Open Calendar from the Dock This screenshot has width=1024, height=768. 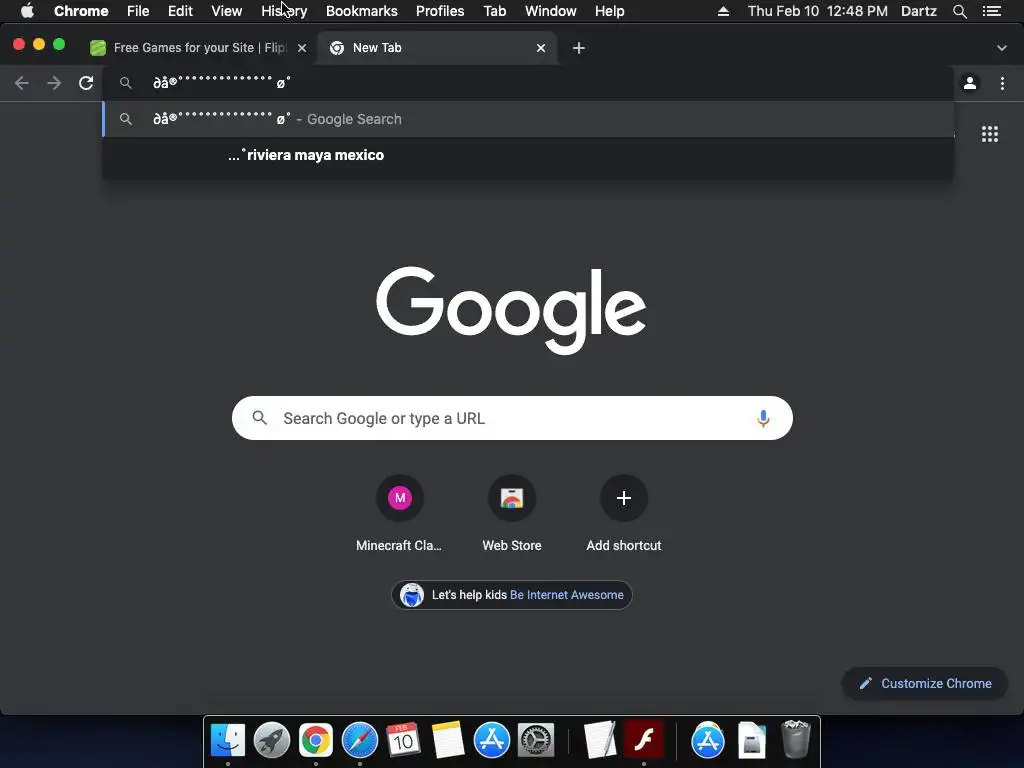[x=403, y=740]
